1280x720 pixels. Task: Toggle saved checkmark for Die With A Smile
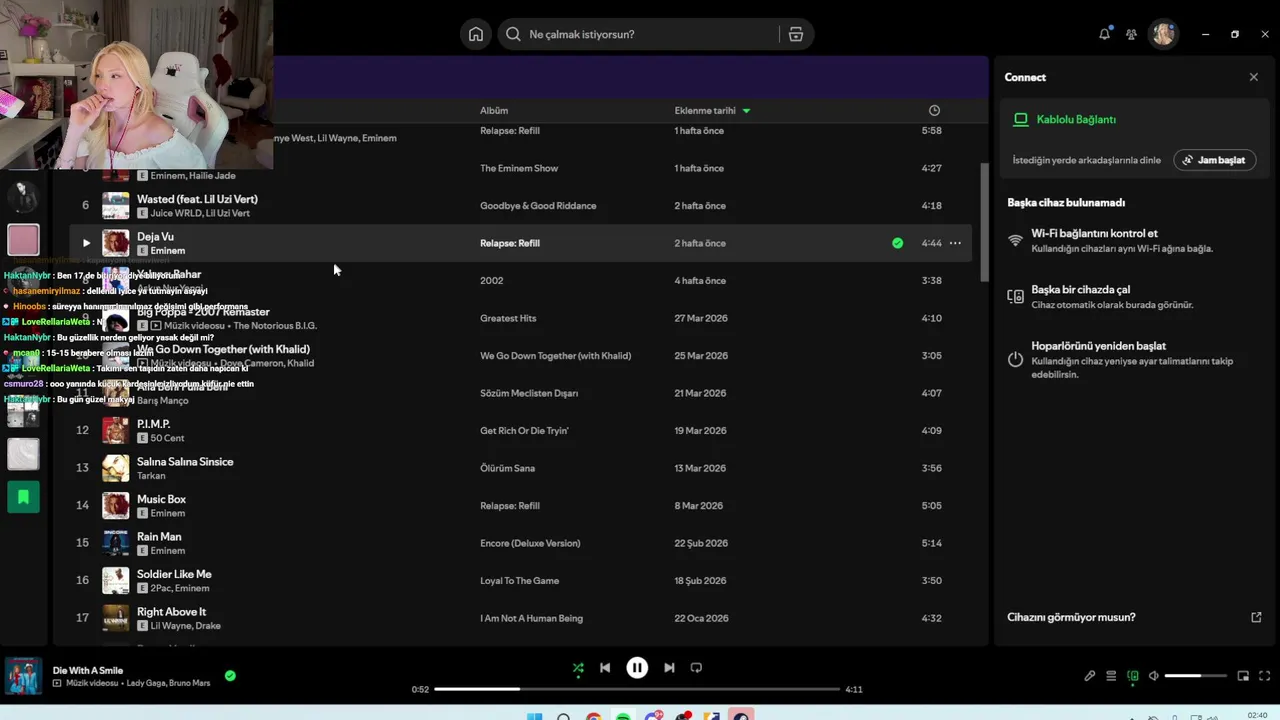point(230,676)
